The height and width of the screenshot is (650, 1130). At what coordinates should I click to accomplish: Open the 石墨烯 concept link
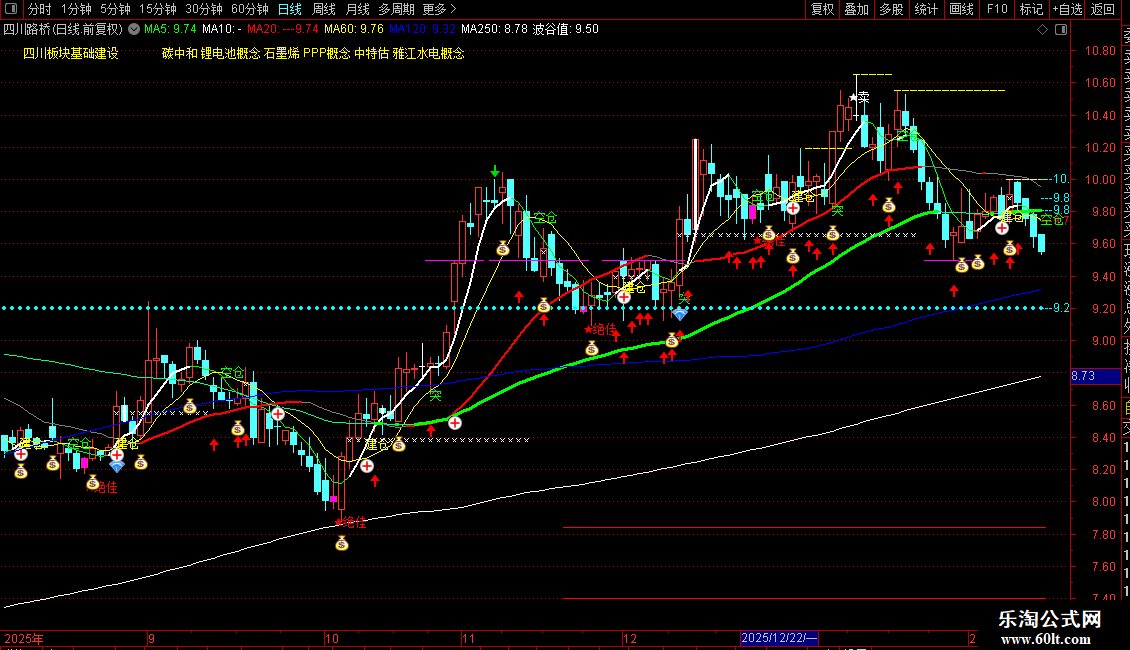point(282,53)
